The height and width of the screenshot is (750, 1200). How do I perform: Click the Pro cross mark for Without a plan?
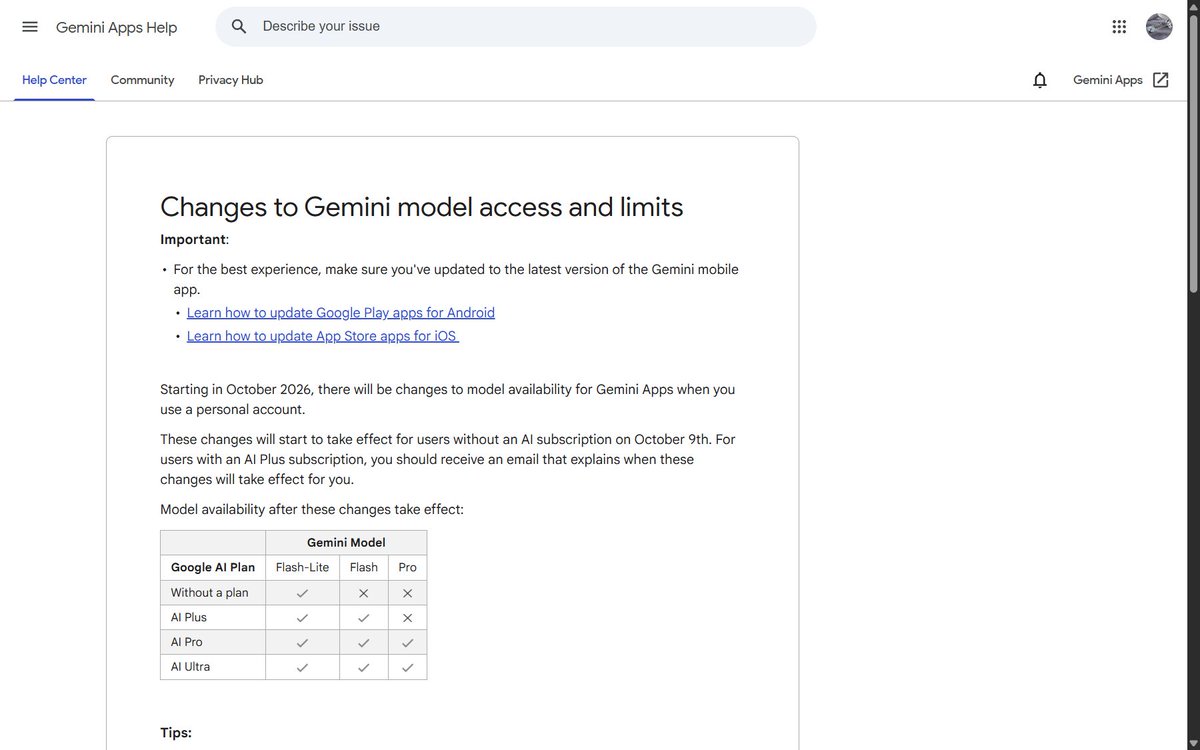point(407,593)
